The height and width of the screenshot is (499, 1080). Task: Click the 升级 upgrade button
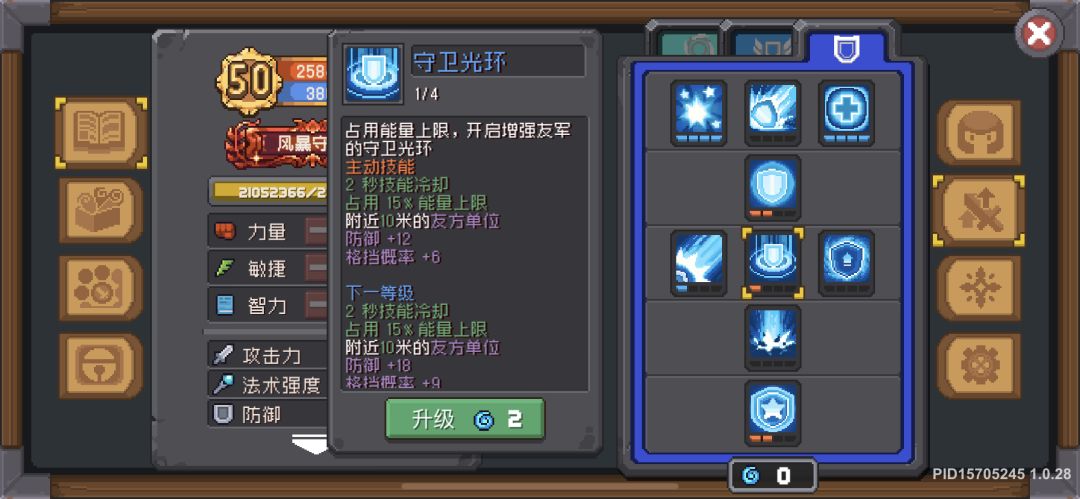[x=464, y=419]
